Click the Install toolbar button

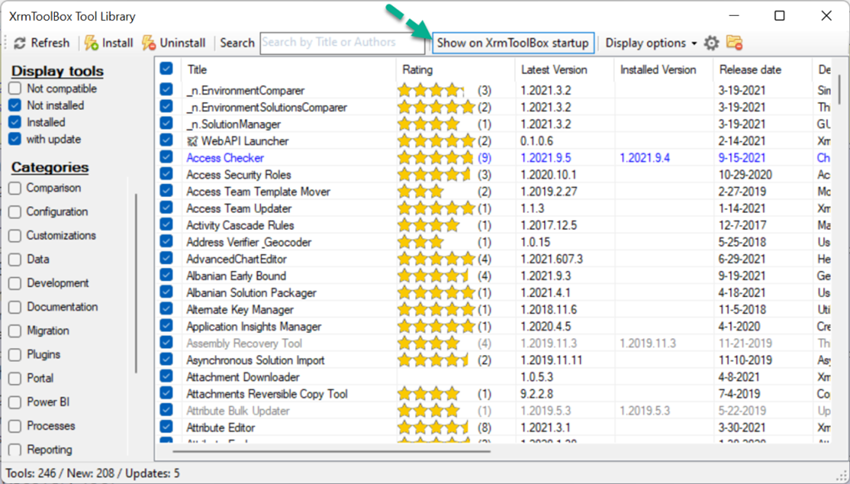click(109, 43)
